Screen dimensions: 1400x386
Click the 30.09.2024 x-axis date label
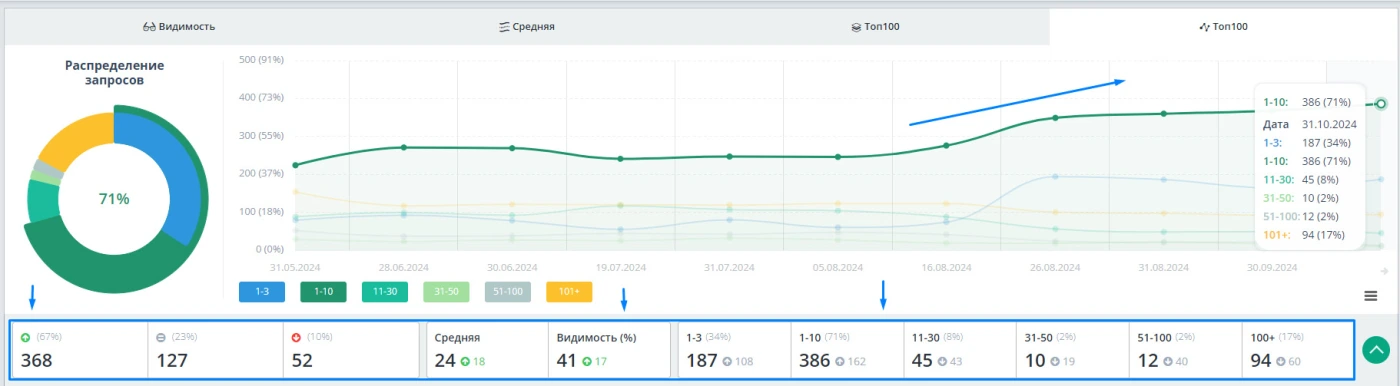point(1272,267)
